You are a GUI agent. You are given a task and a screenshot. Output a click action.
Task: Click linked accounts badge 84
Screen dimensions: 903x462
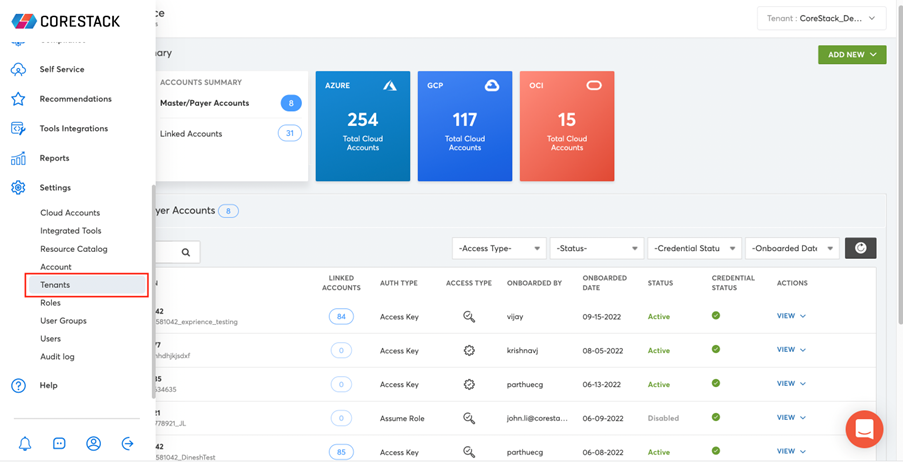click(x=341, y=316)
